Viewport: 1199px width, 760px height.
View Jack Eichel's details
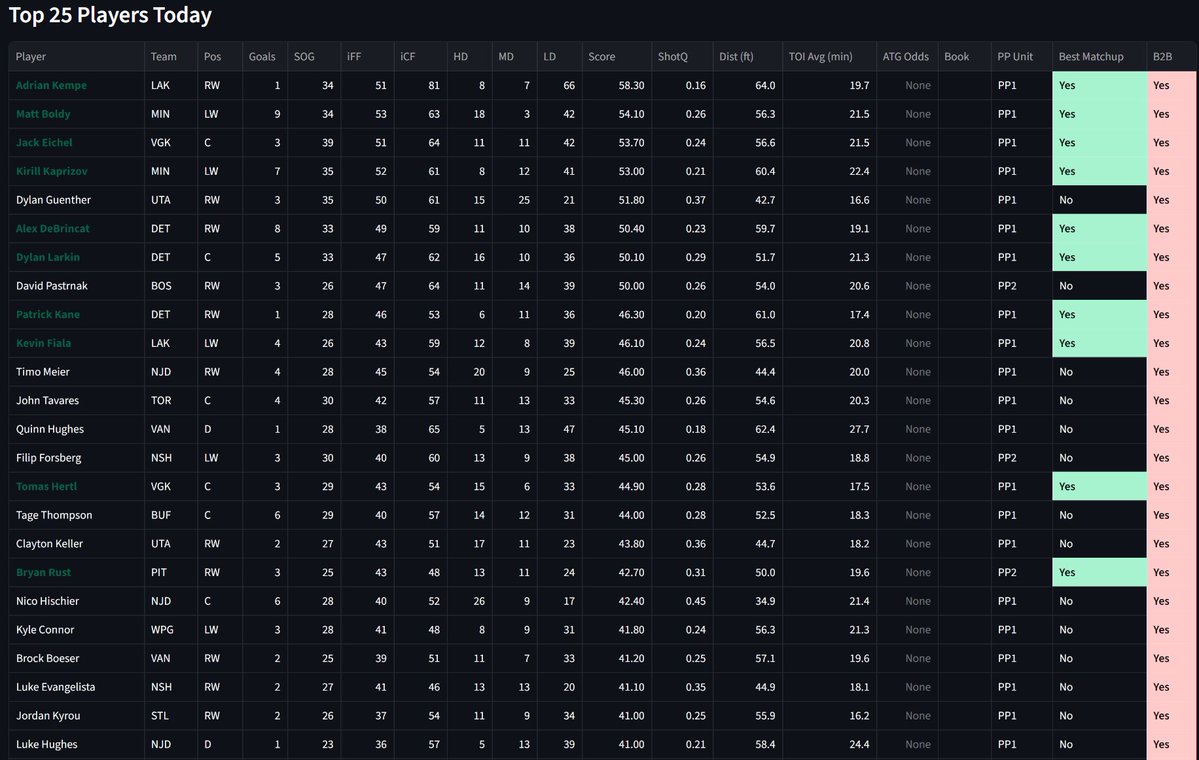click(x=43, y=142)
